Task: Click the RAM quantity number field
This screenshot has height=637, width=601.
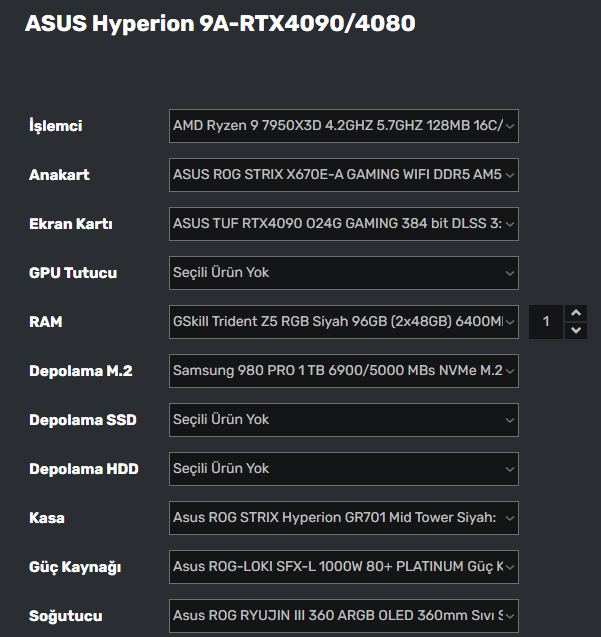Action: click(x=546, y=322)
